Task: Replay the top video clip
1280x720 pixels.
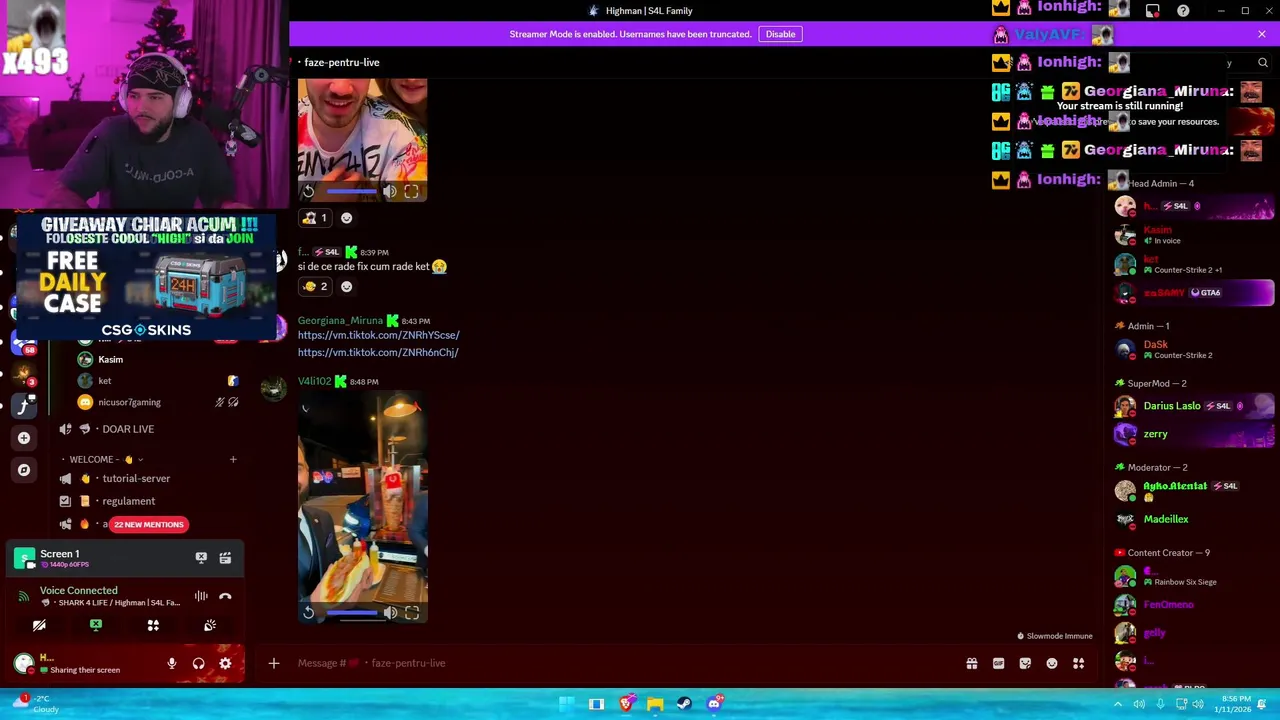Action: [x=308, y=191]
